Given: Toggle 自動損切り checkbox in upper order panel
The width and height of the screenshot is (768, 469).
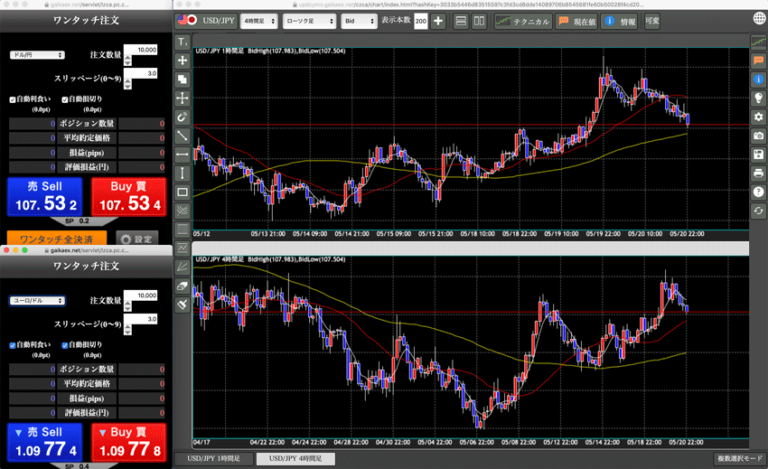Looking at the screenshot, I should (64, 100).
